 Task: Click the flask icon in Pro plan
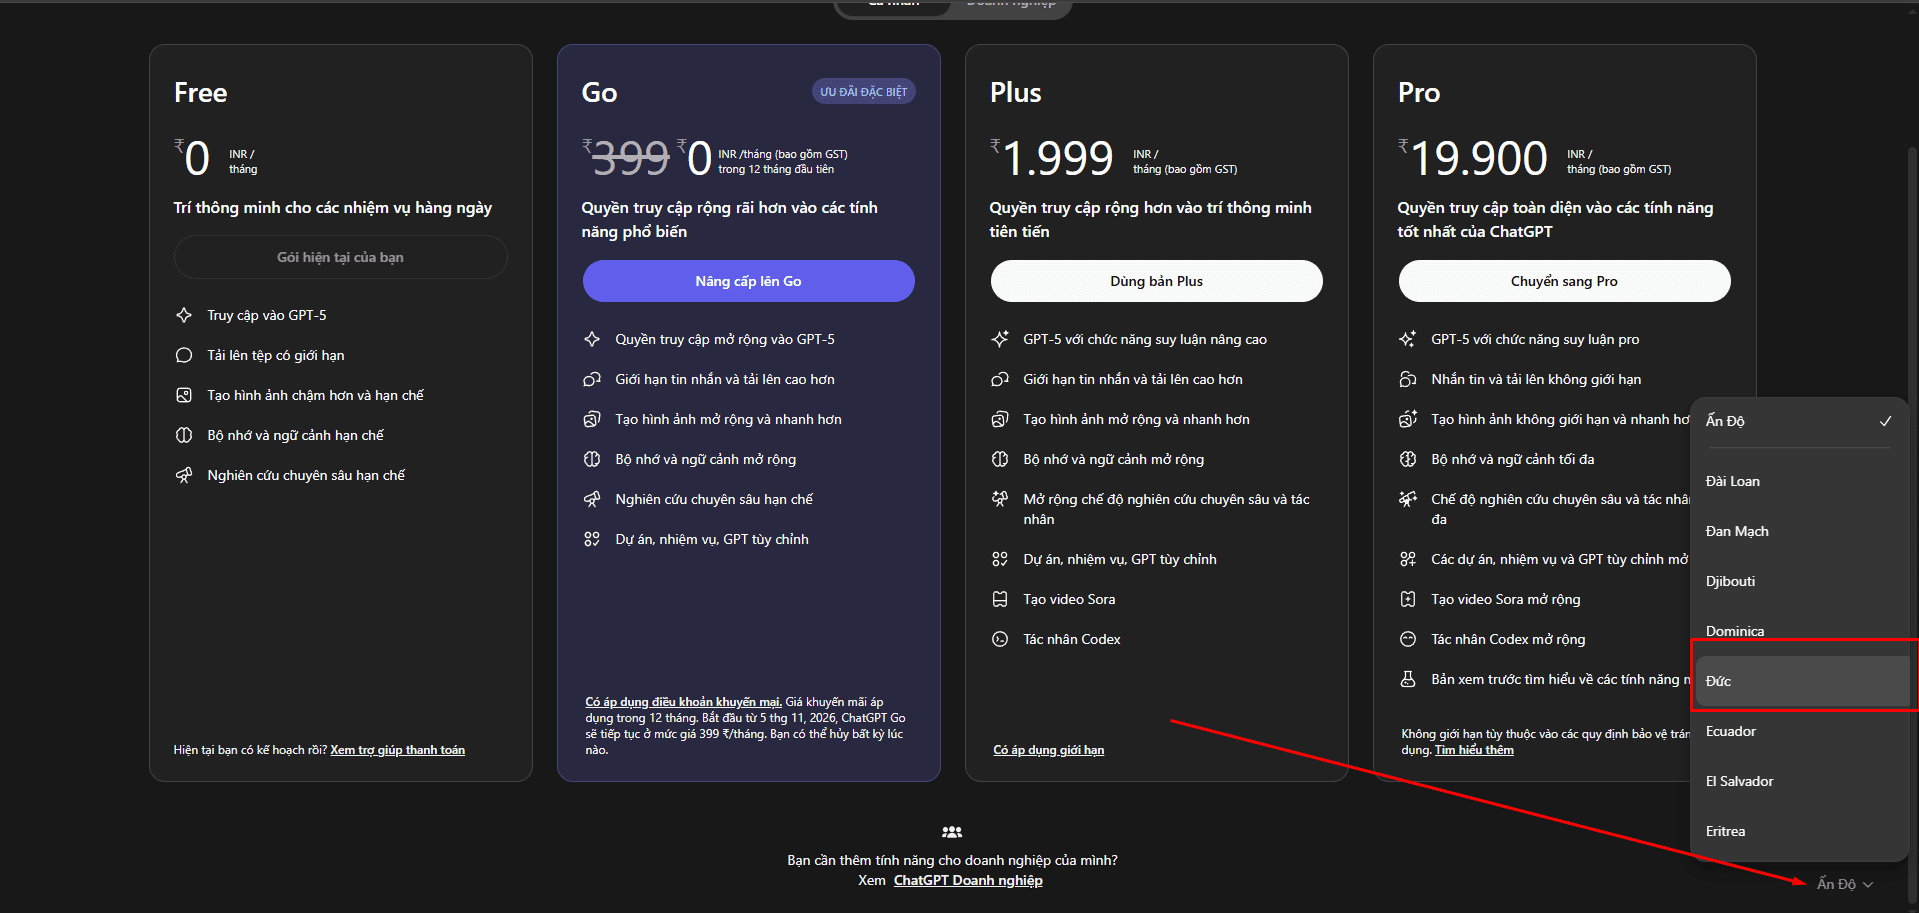1408,679
